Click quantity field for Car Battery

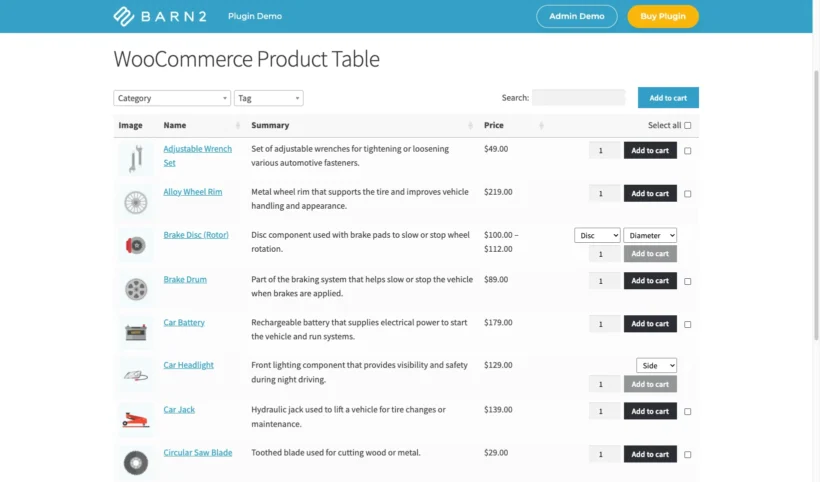tap(605, 324)
